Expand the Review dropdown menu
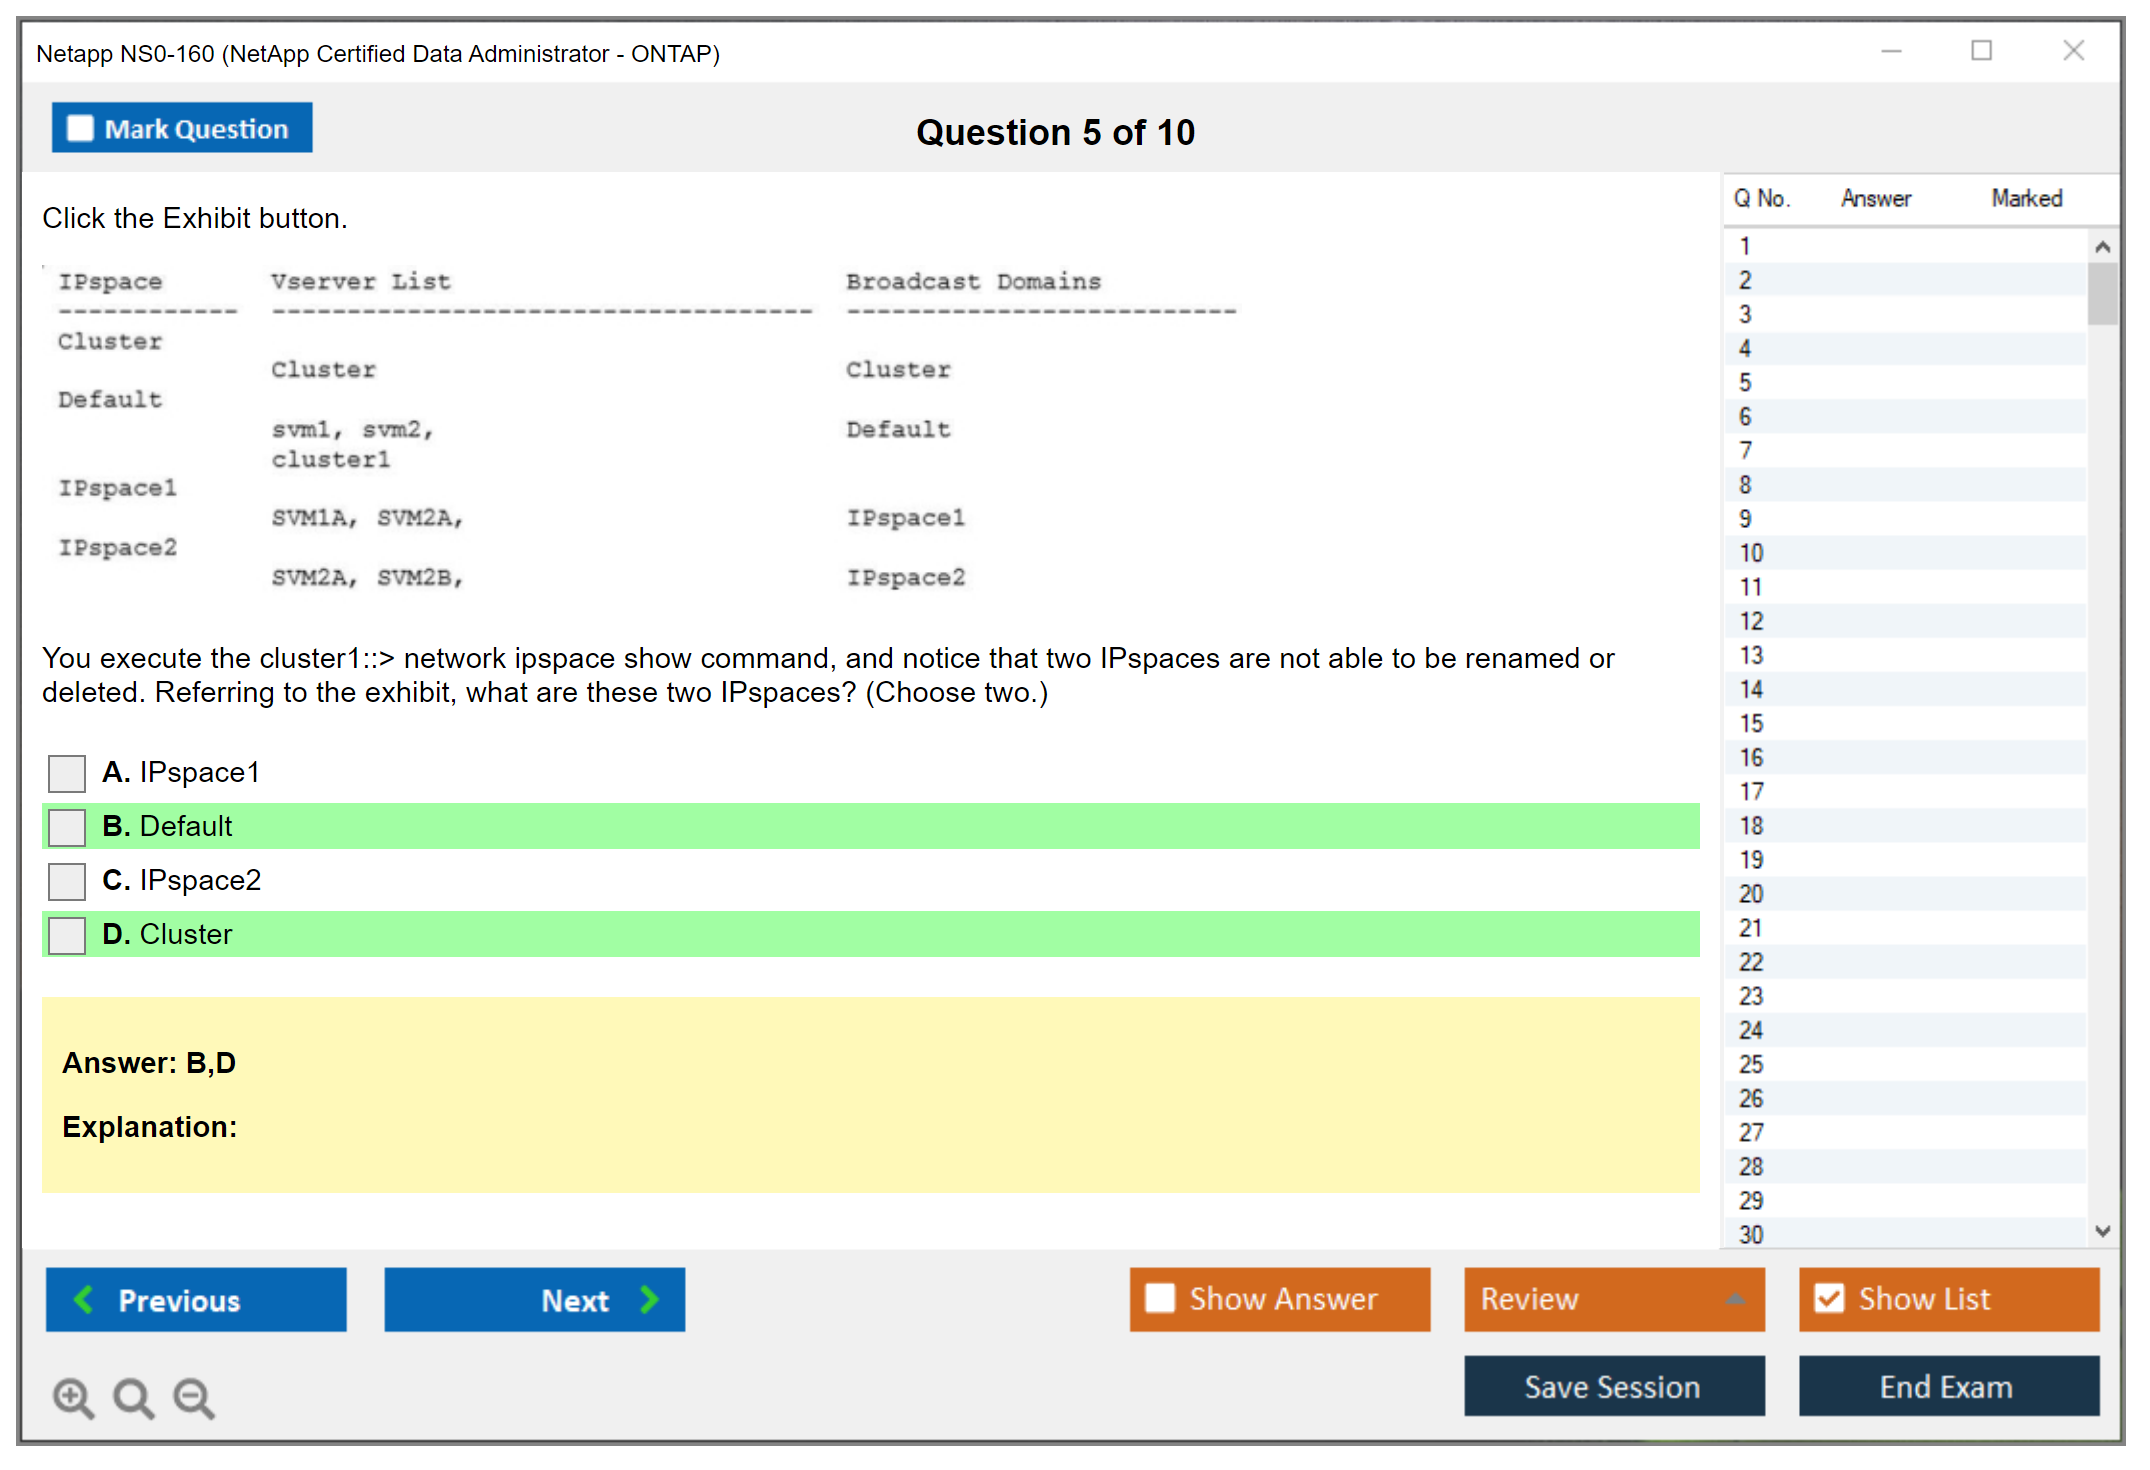This screenshot has width=2150, height=1470. [x=1735, y=1299]
